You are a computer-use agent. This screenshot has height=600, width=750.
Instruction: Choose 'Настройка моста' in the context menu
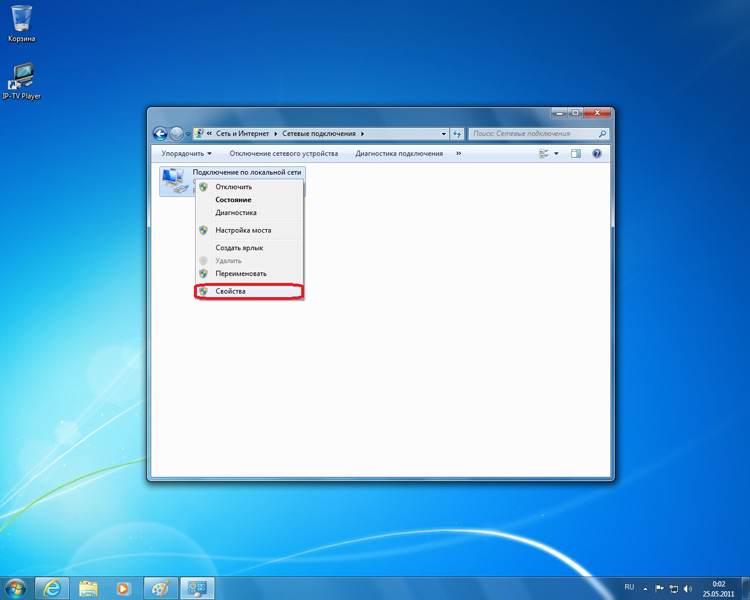[249, 230]
